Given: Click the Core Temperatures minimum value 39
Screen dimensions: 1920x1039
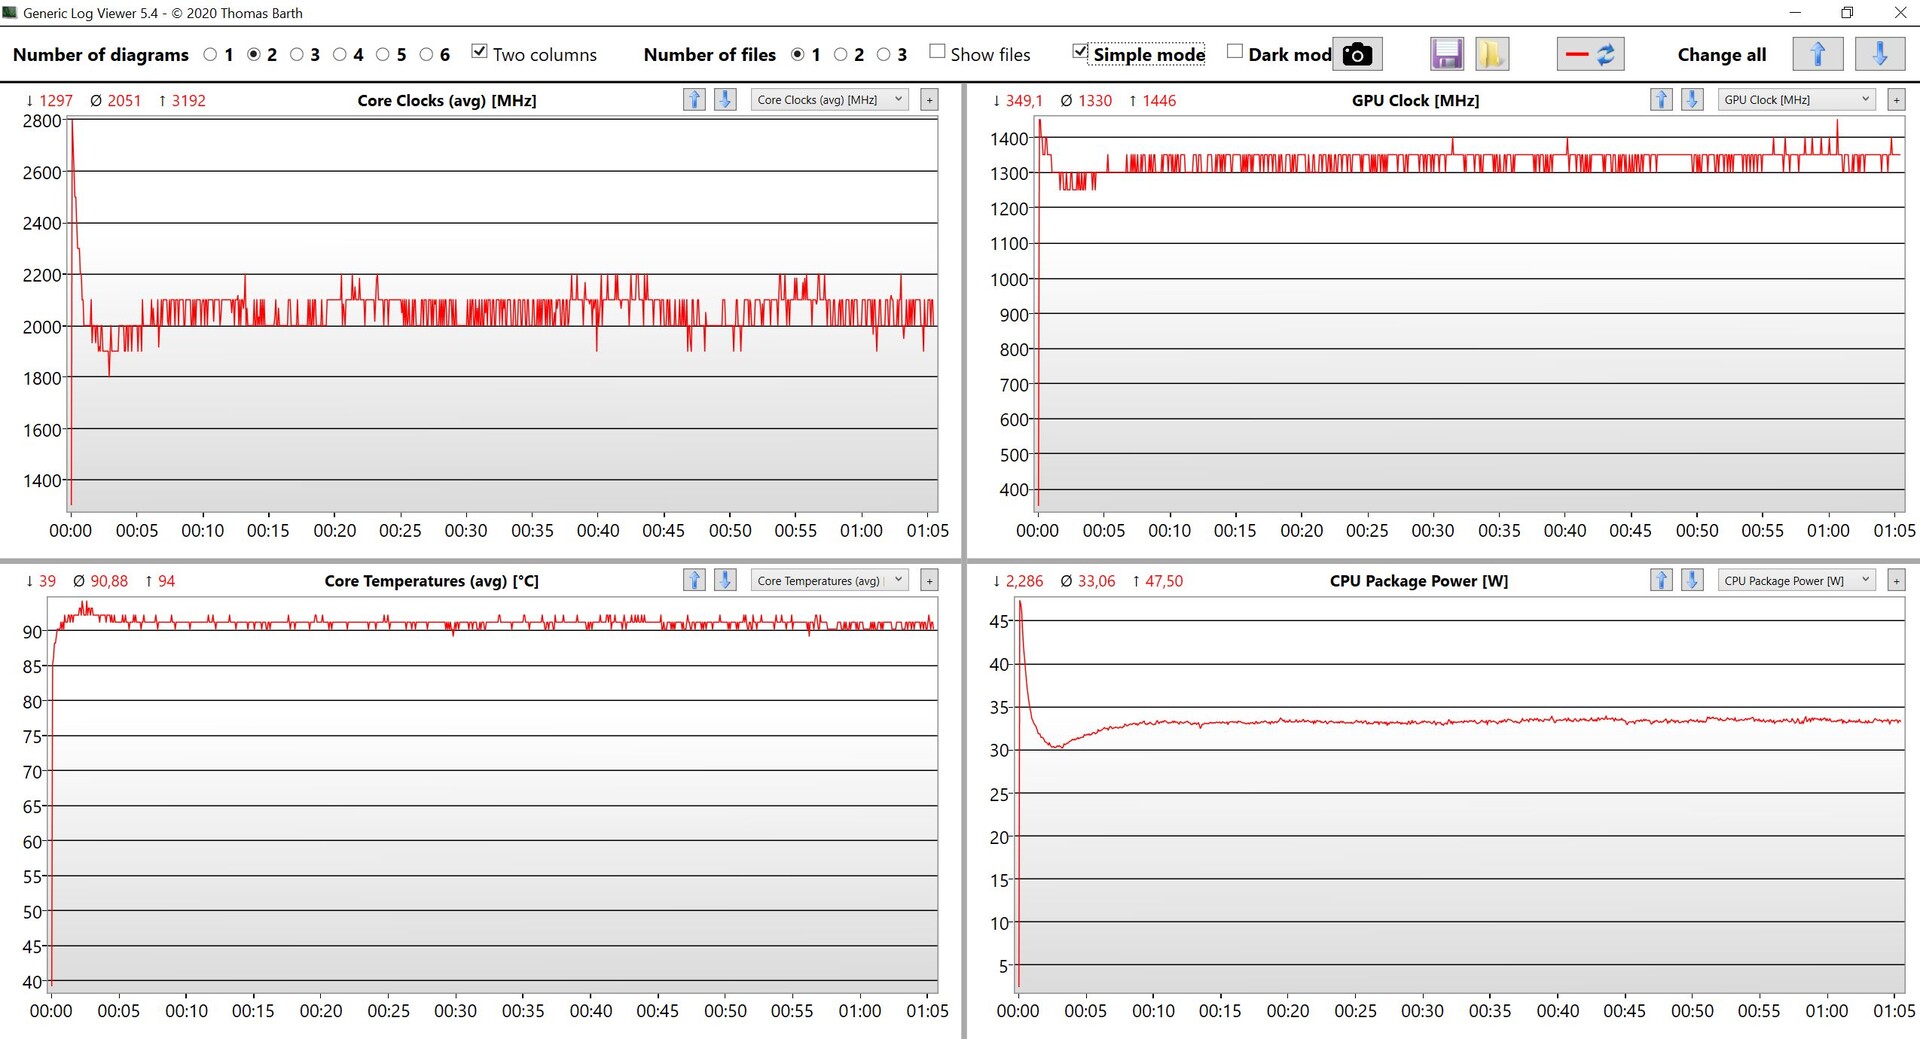Looking at the screenshot, I should click(x=40, y=581).
